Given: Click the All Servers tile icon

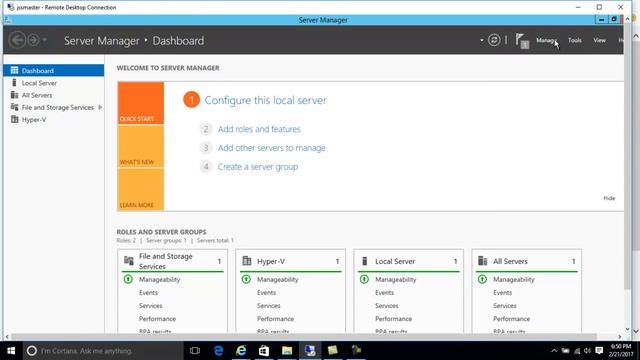Looking at the screenshot, I should point(482,260).
